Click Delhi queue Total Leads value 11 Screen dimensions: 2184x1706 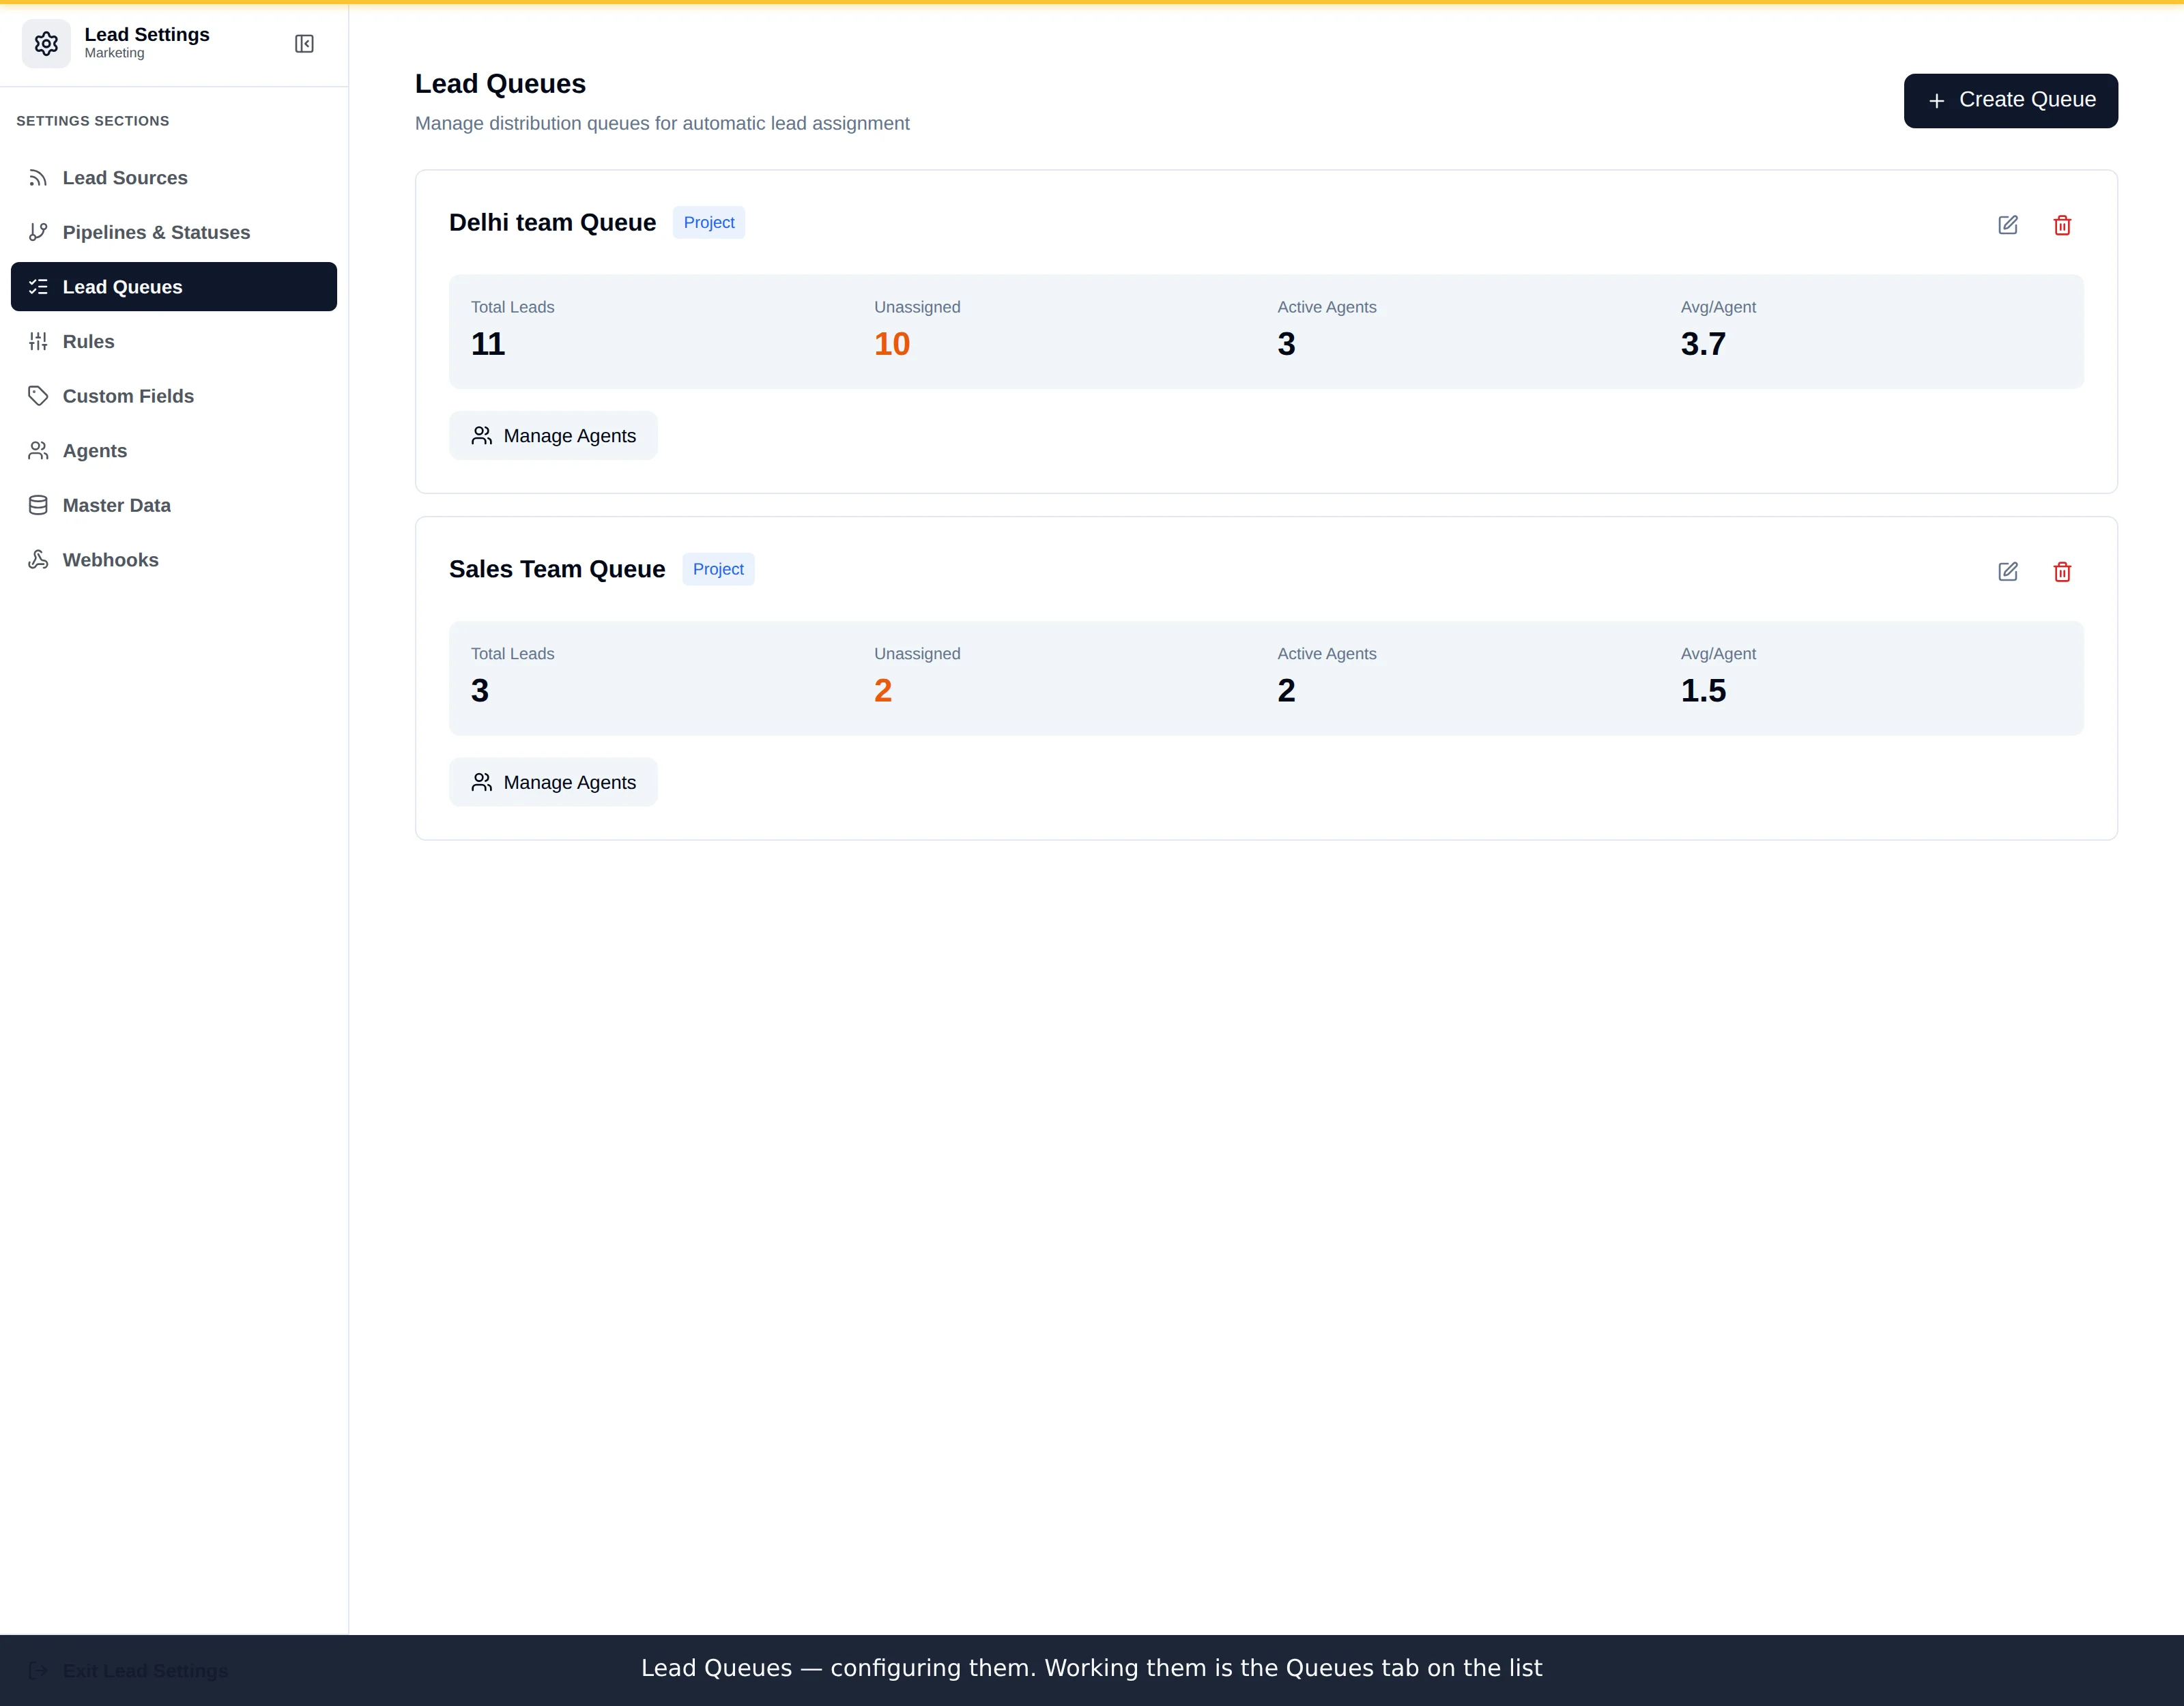tap(488, 344)
